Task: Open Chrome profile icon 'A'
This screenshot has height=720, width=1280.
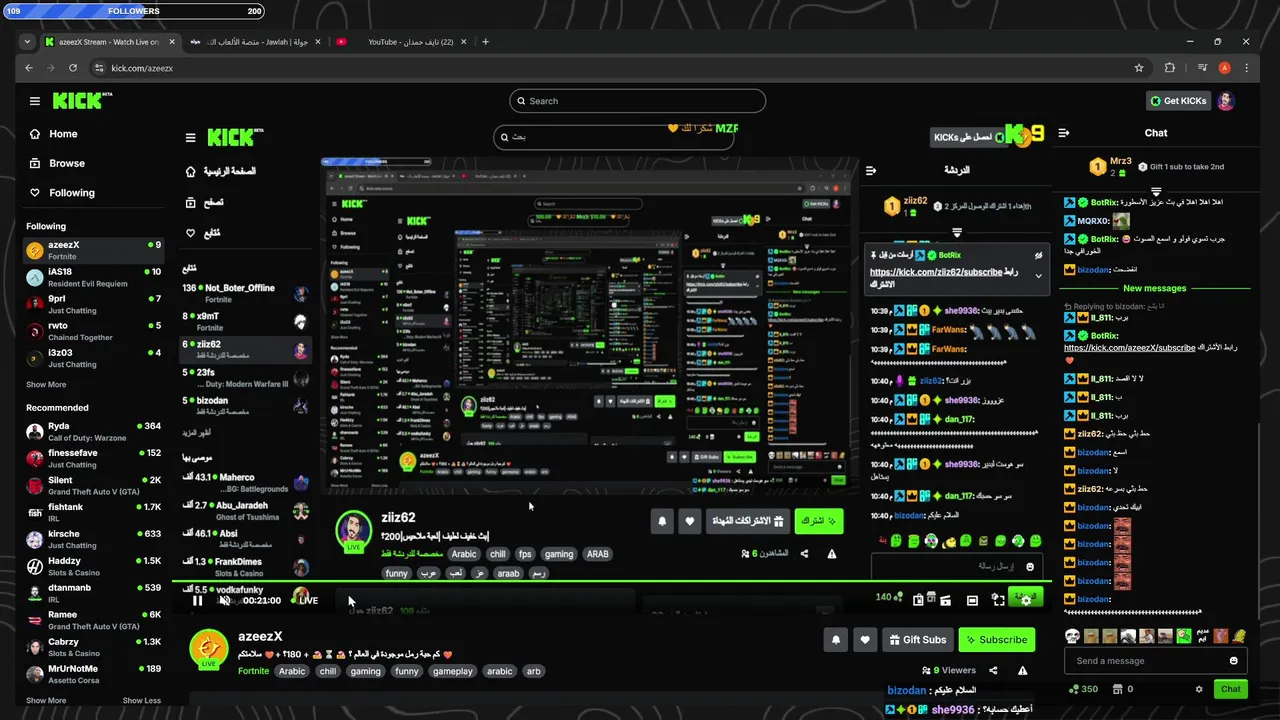Action: click(1225, 68)
